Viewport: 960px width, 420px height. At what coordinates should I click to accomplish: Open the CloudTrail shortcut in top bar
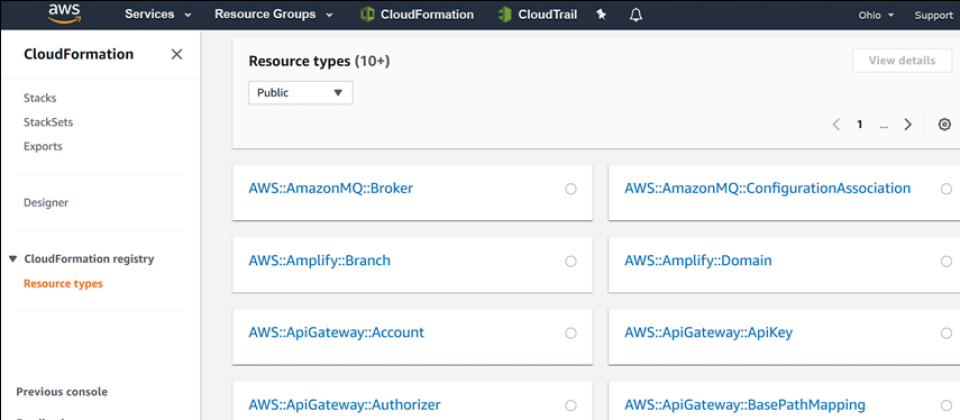click(537, 15)
